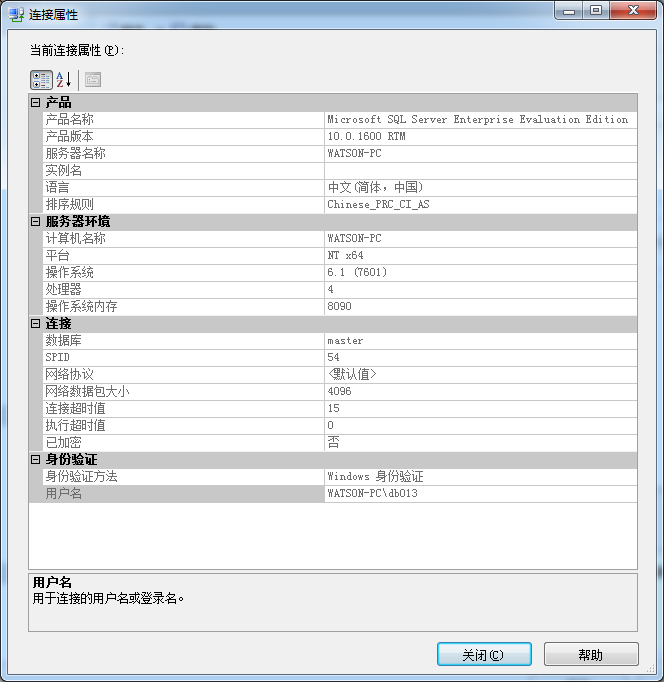Select the 实例名 property label
The width and height of the screenshot is (664, 682).
(63, 170)
